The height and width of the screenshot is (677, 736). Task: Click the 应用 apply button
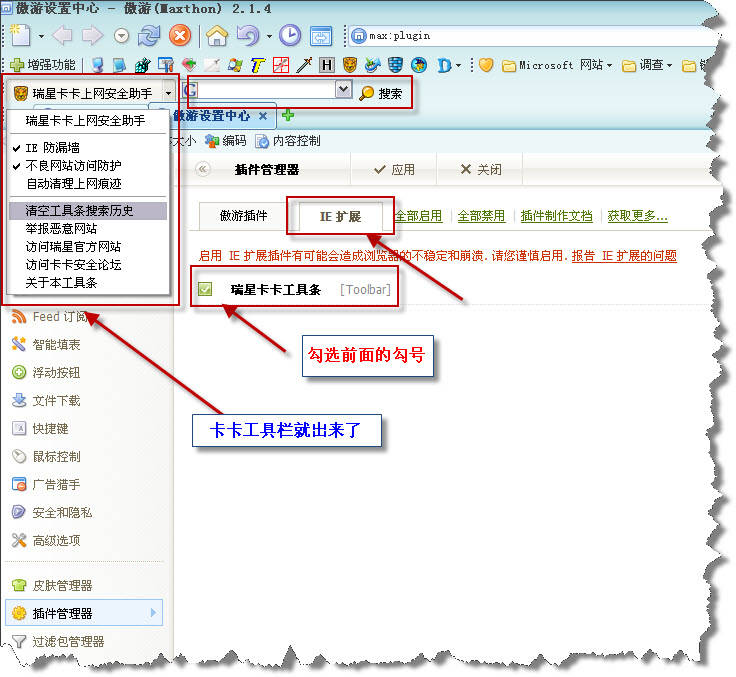click(x=394, y=169)
